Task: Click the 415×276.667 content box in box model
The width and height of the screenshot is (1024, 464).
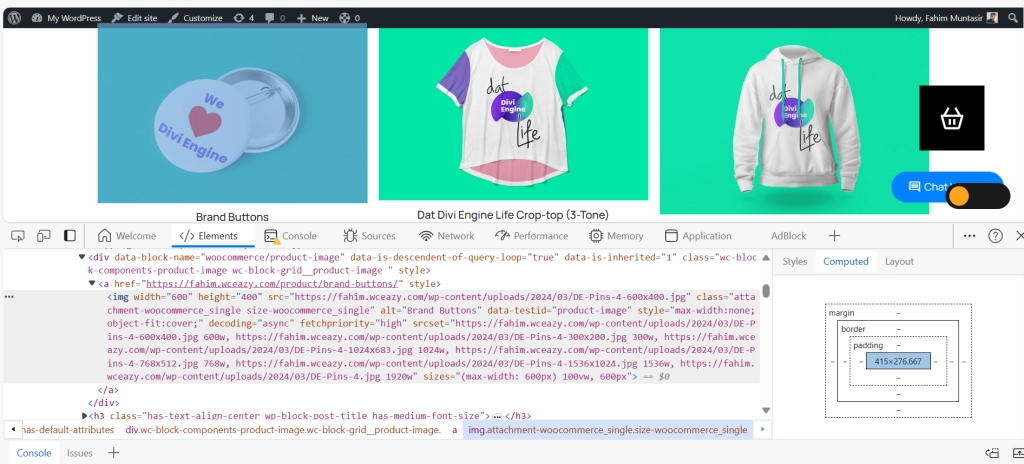Action: pyautogui.click(x=898, y=361)
